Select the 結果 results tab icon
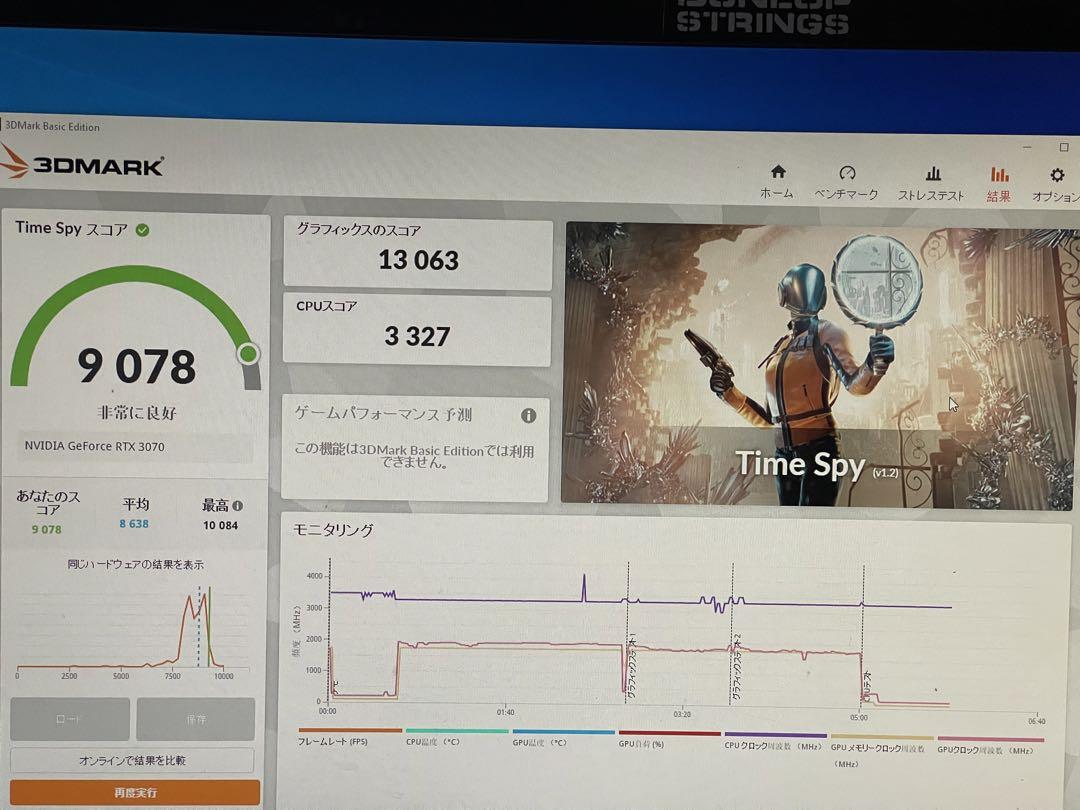The height and width of the screenshot is (810, 1080). [x=999, y=174]
